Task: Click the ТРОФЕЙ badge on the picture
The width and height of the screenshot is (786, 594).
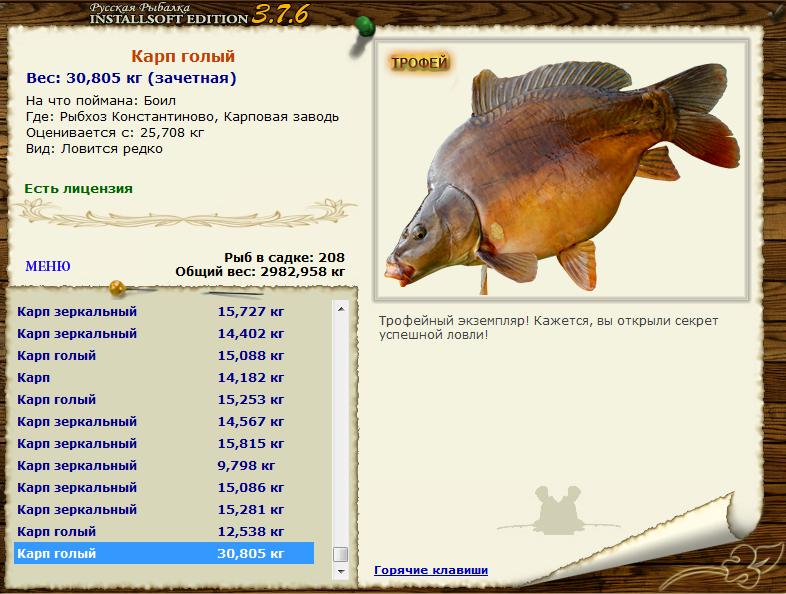Action: 419,63
